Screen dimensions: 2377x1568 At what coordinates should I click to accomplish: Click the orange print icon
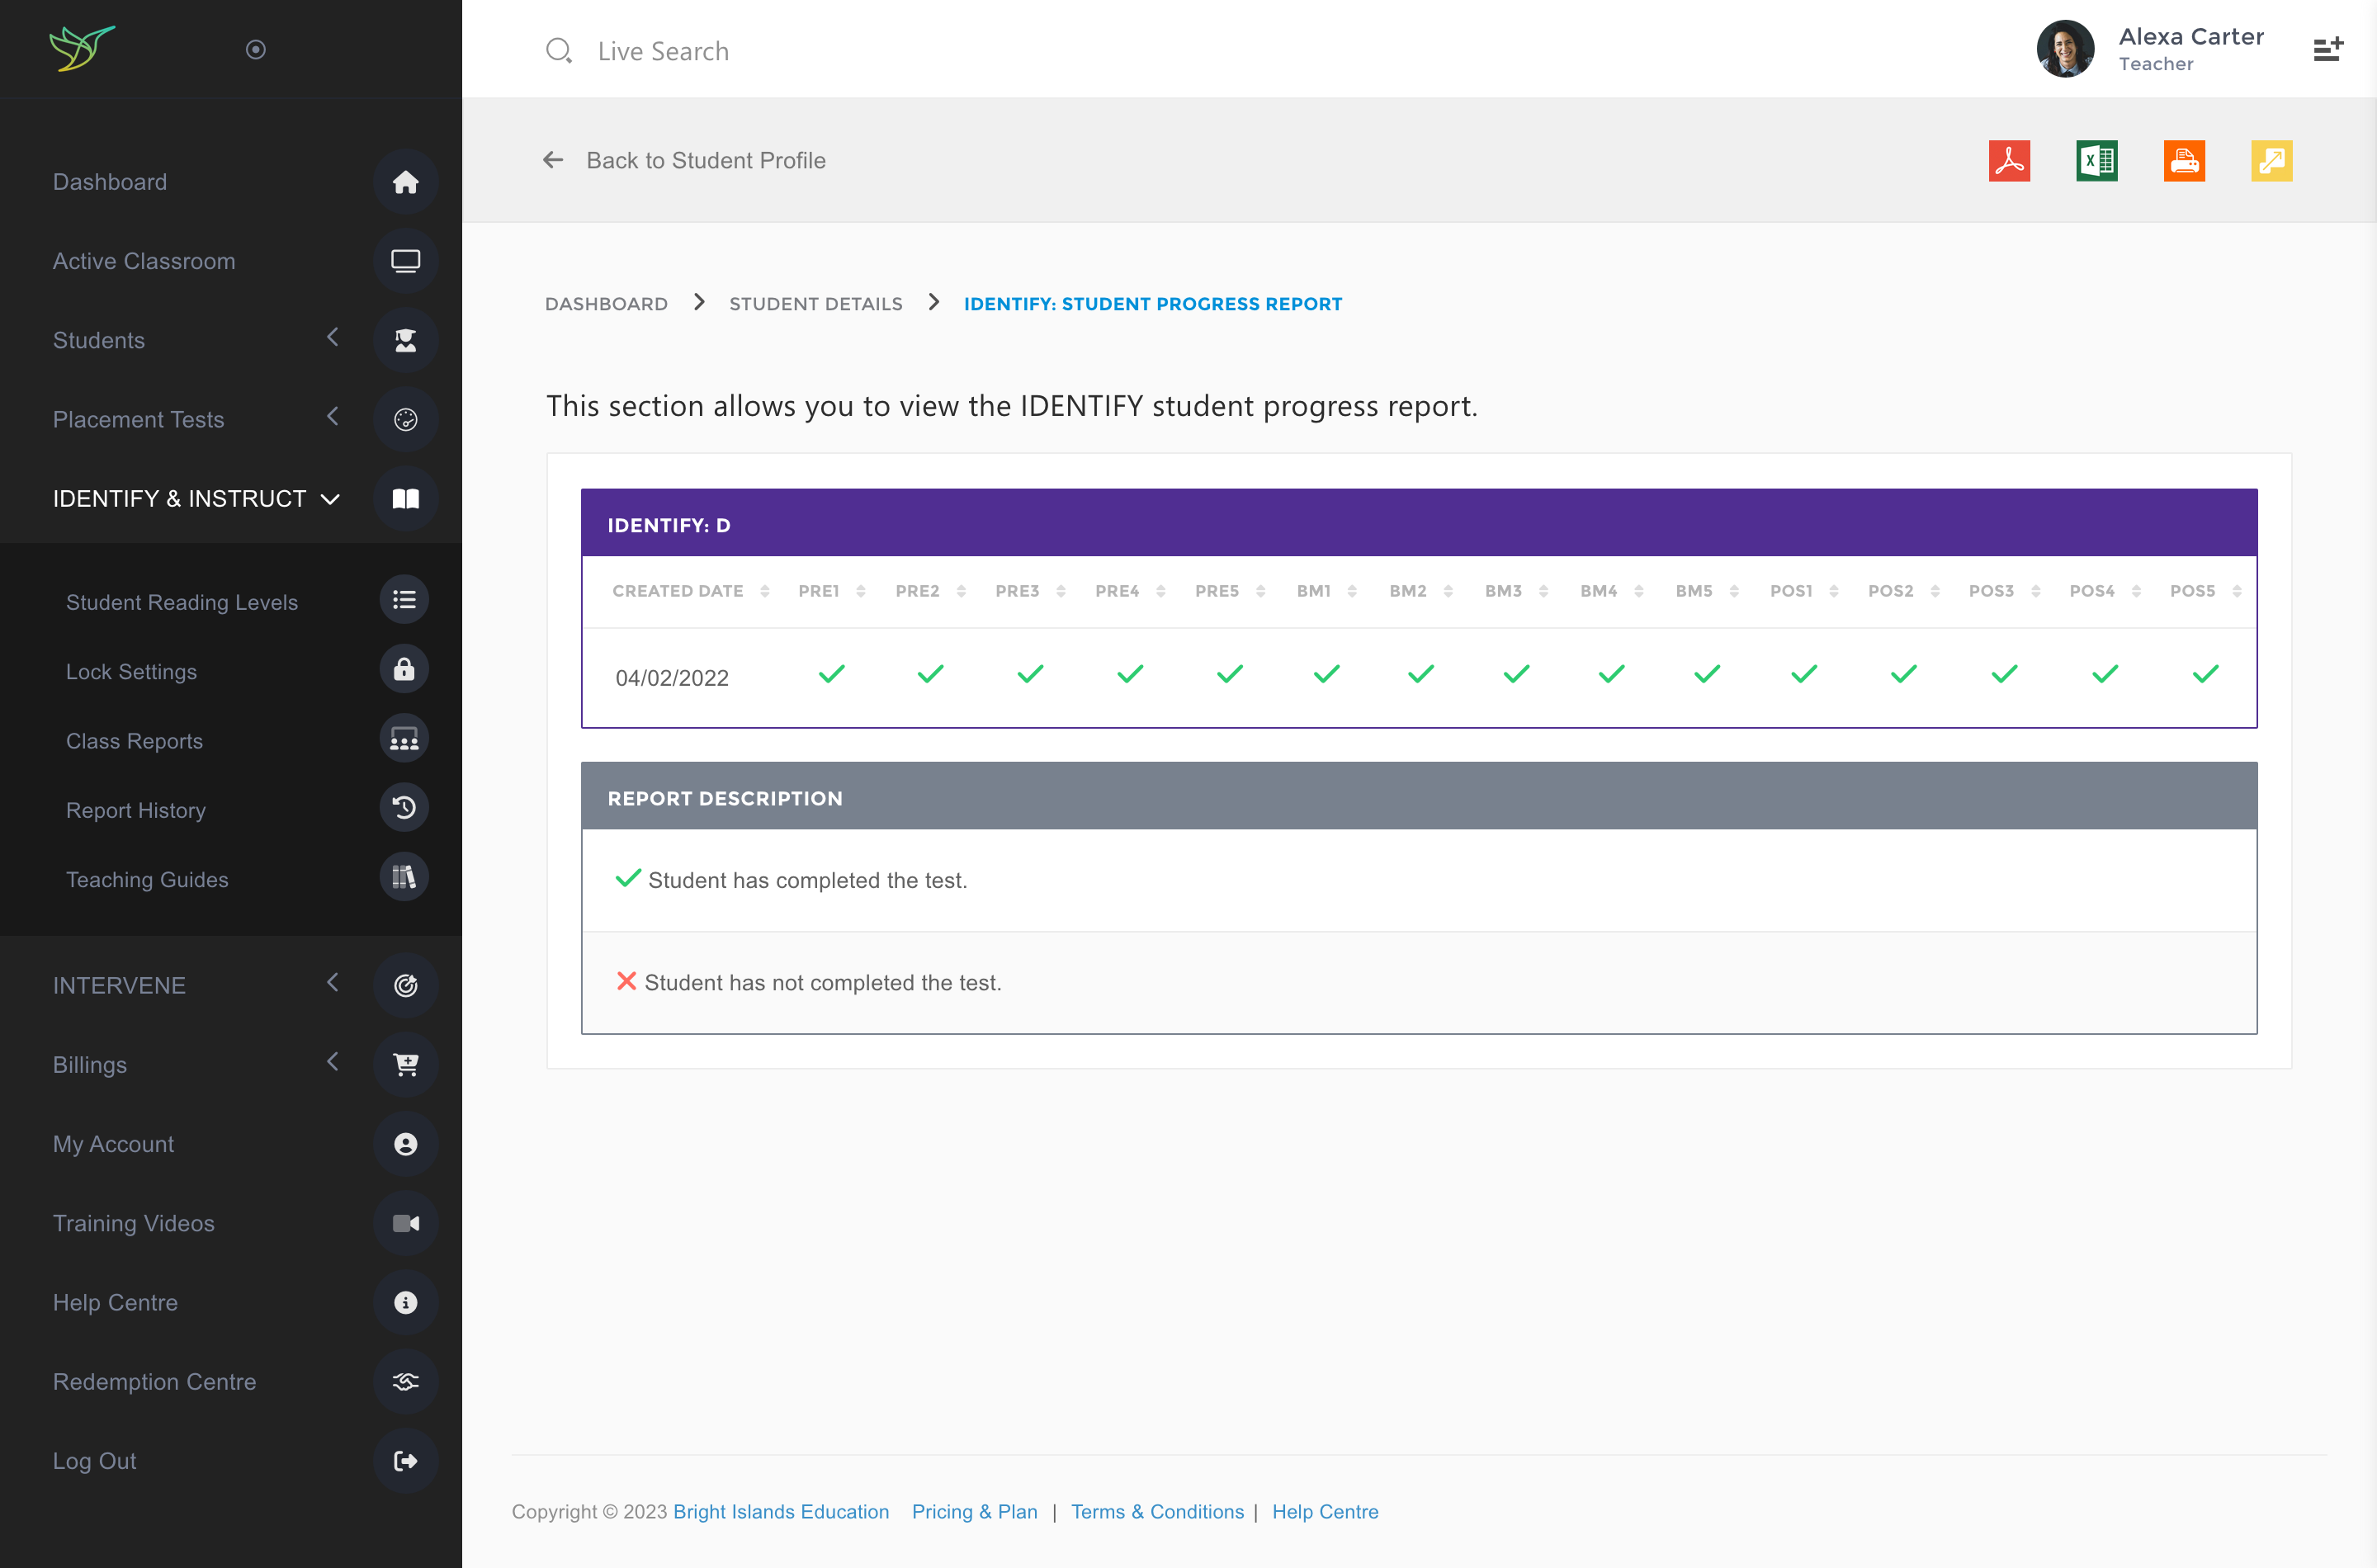[2184, 161]
